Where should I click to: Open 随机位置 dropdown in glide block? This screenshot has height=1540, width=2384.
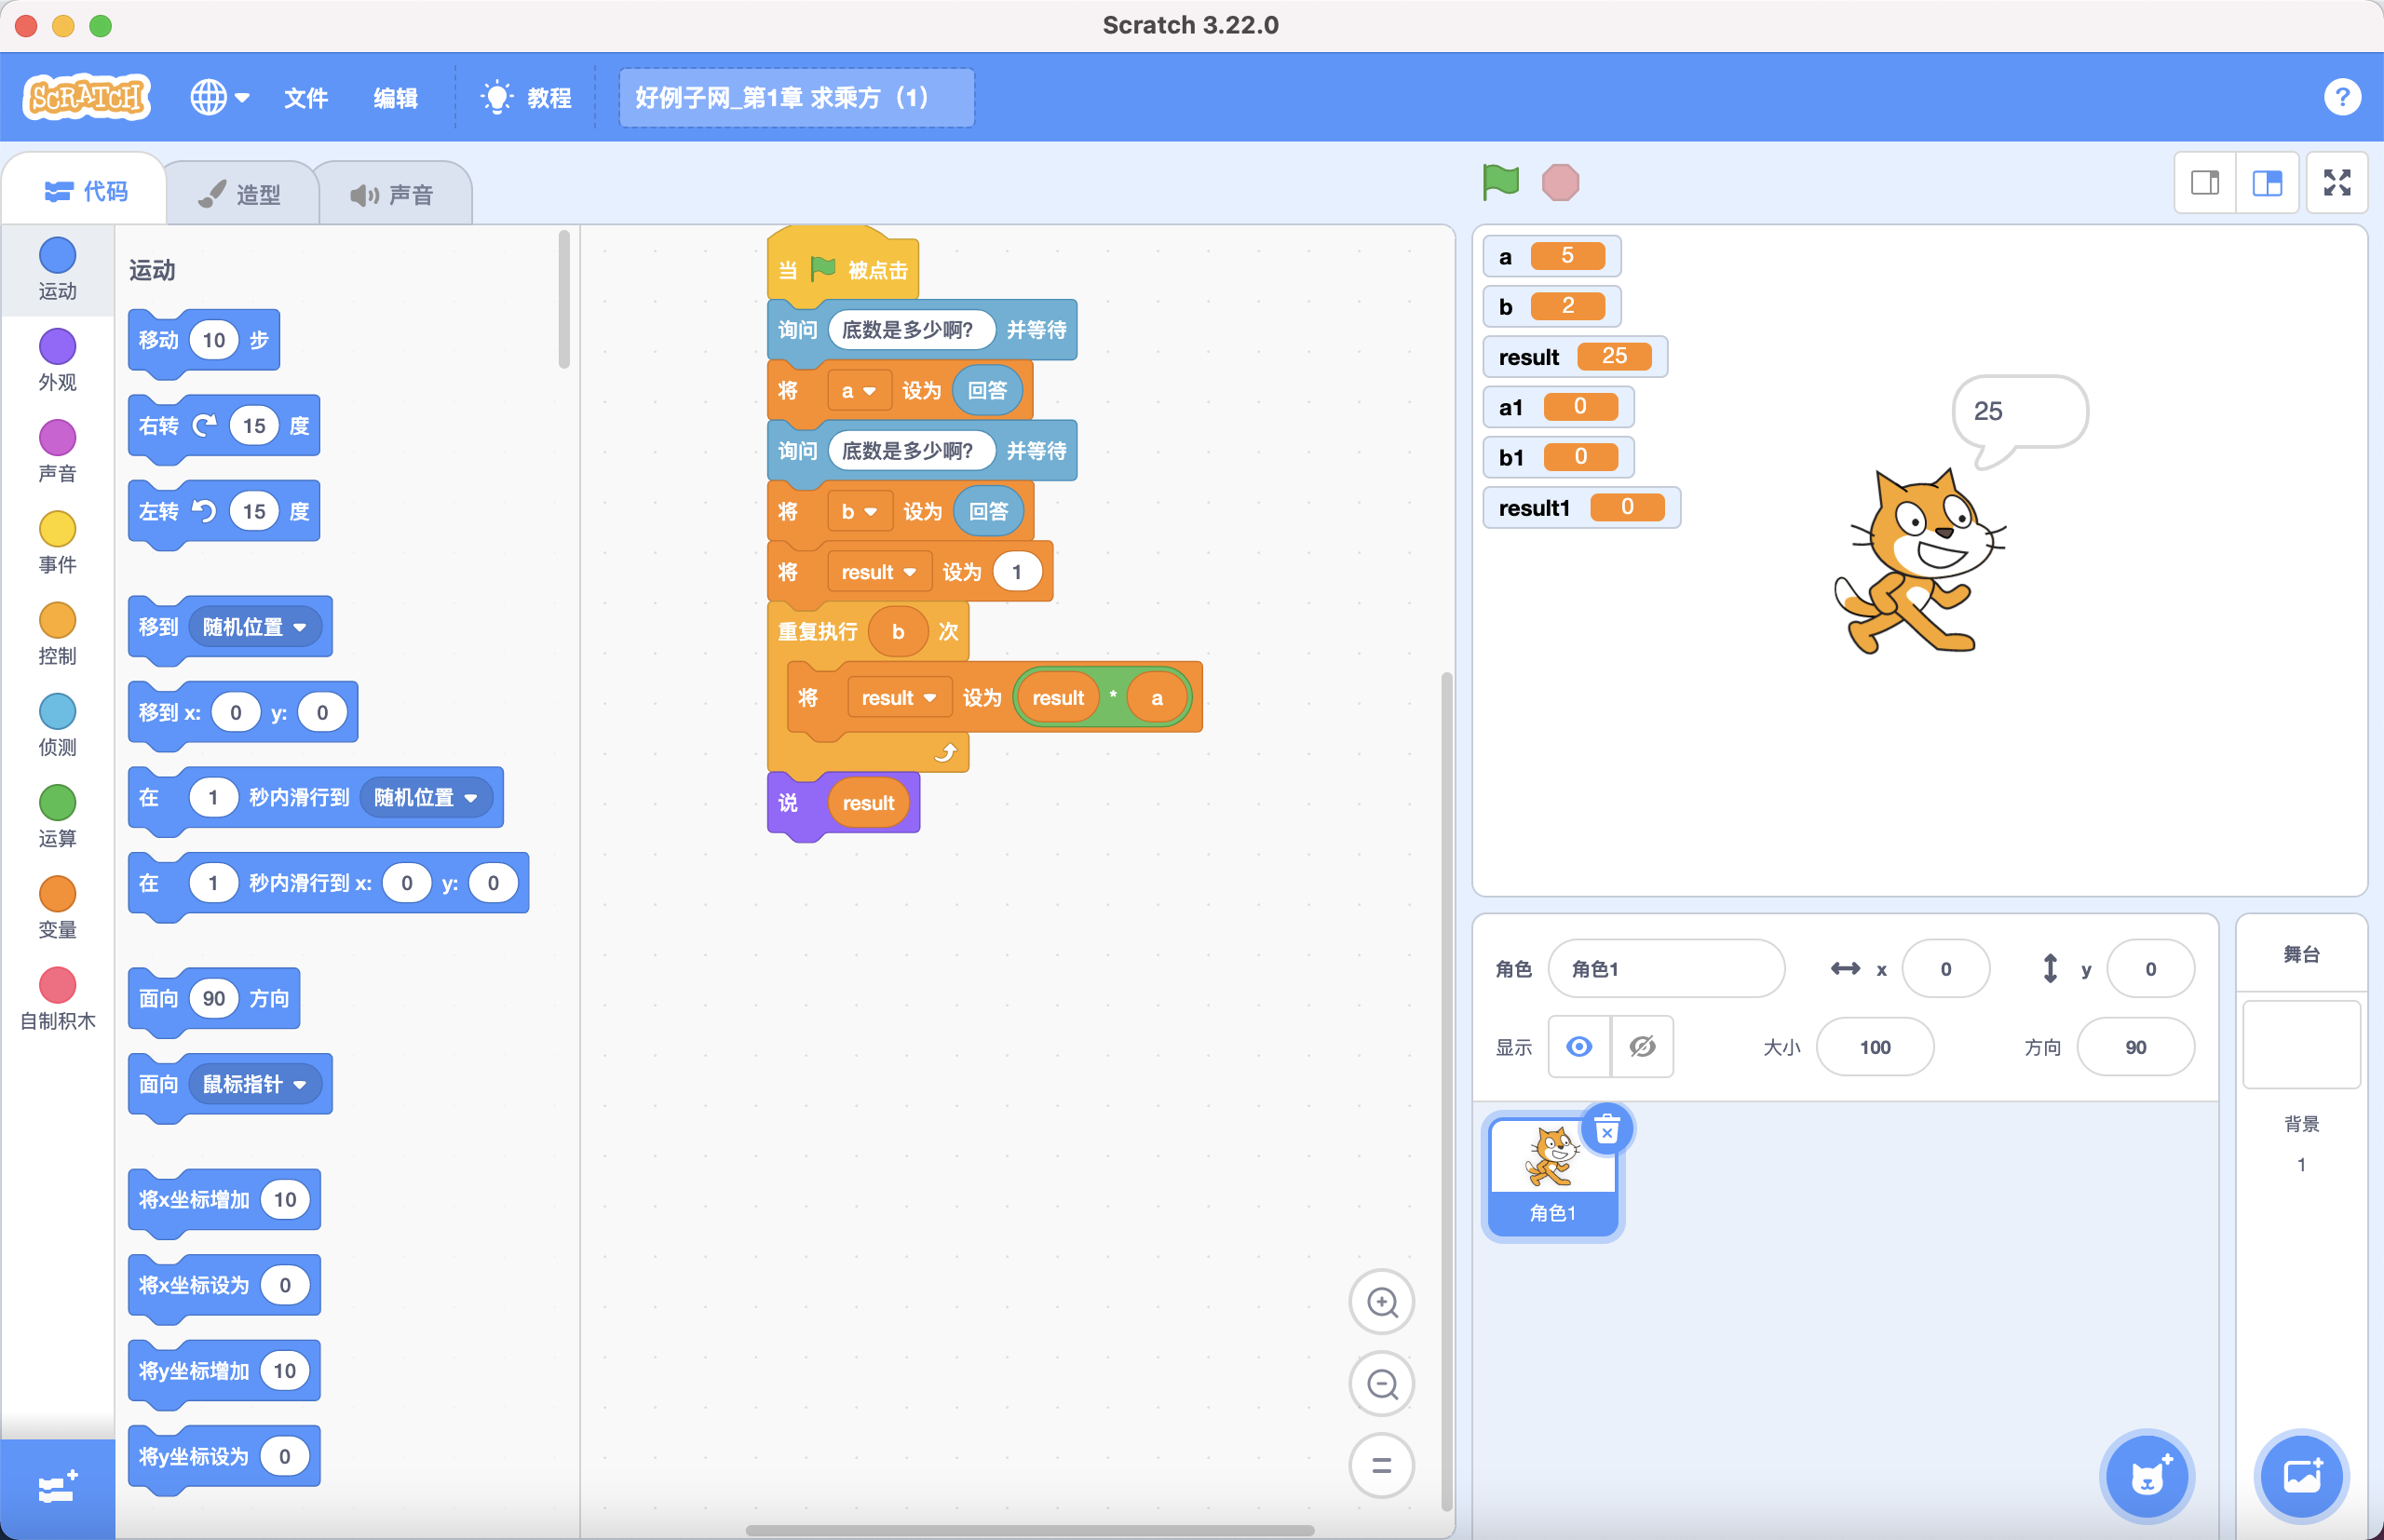[425, 797]
